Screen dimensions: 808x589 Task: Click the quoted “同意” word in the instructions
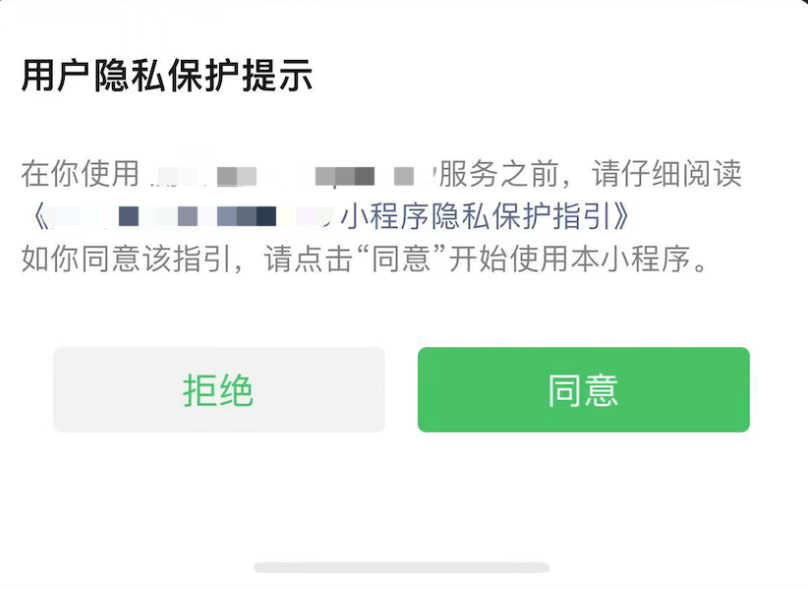coord(401,258)
